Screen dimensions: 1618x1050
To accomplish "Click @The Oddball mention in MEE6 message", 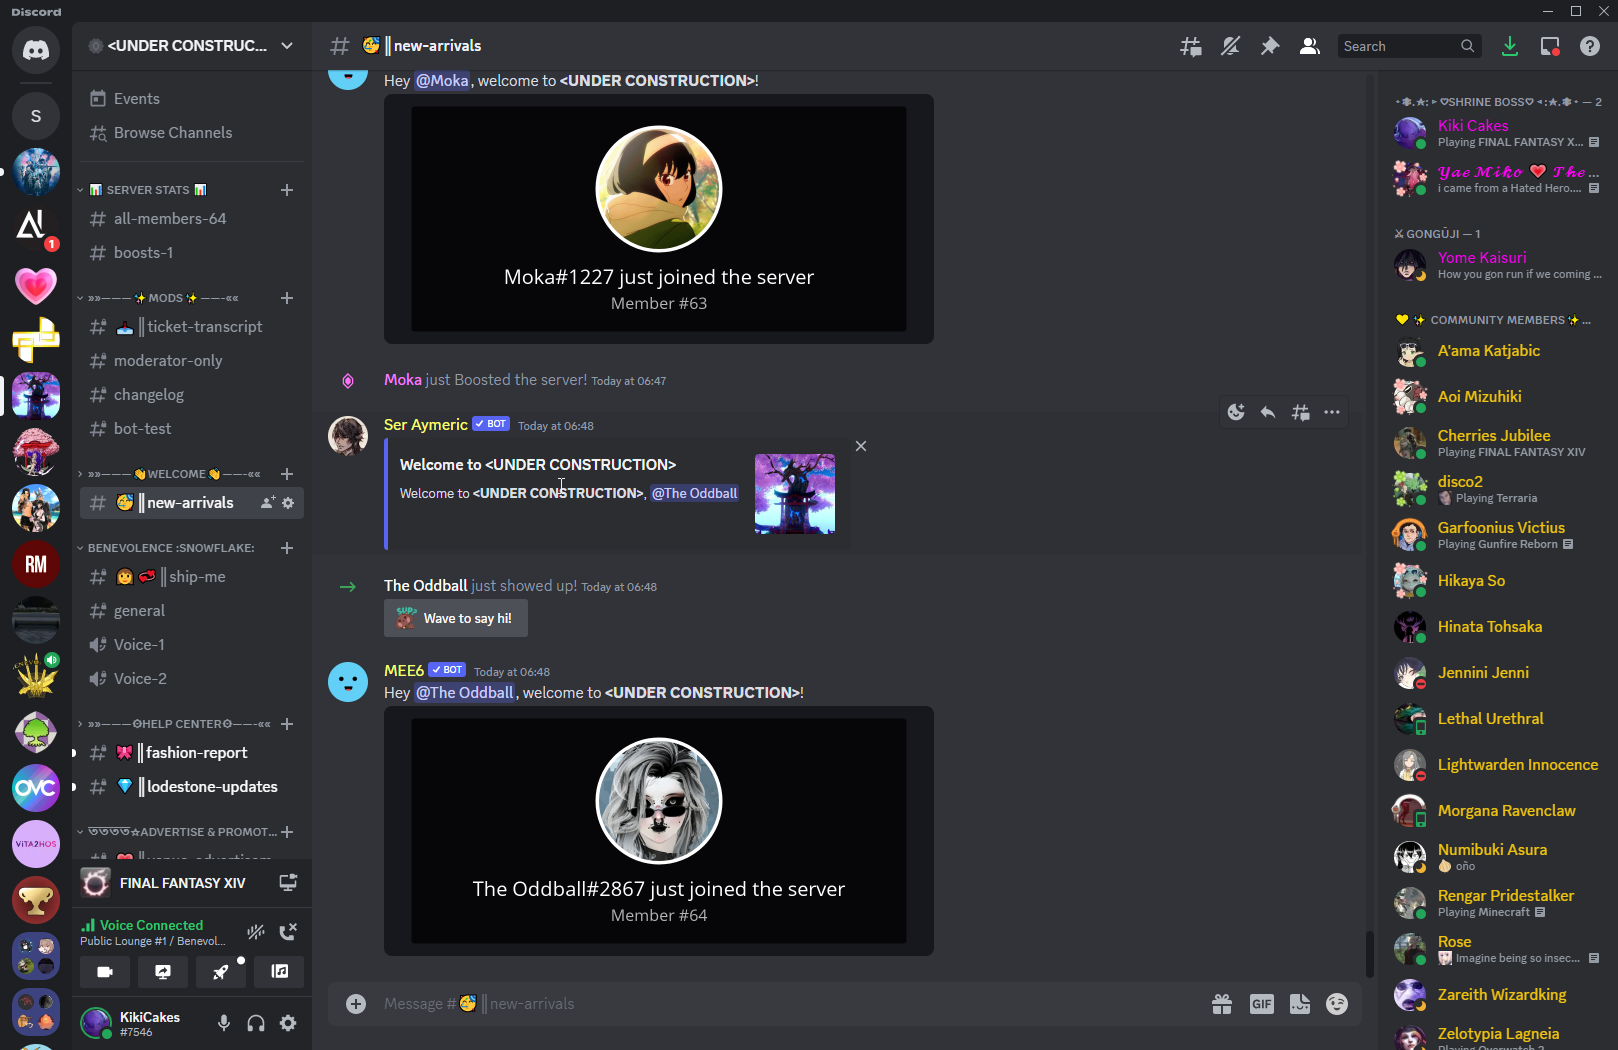I will tap(465, 693).
